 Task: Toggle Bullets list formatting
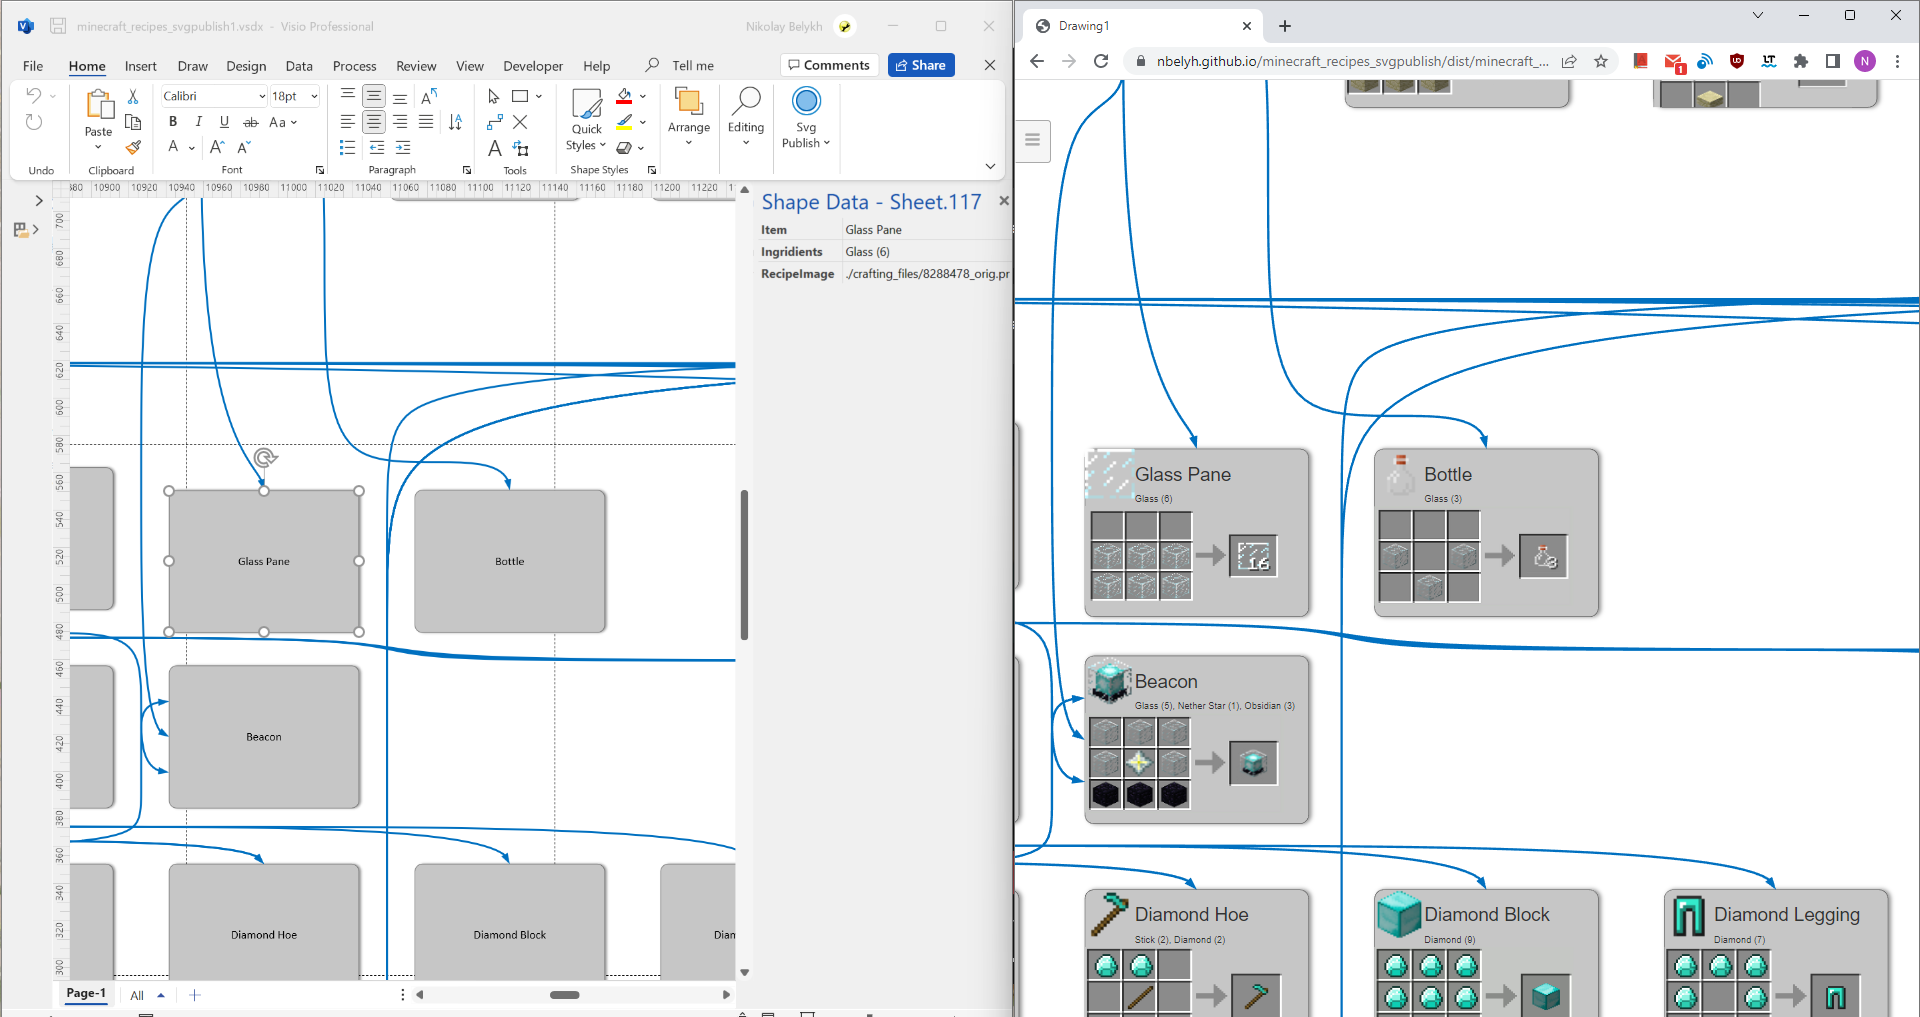pyautogui.click(x=347, y=148)
